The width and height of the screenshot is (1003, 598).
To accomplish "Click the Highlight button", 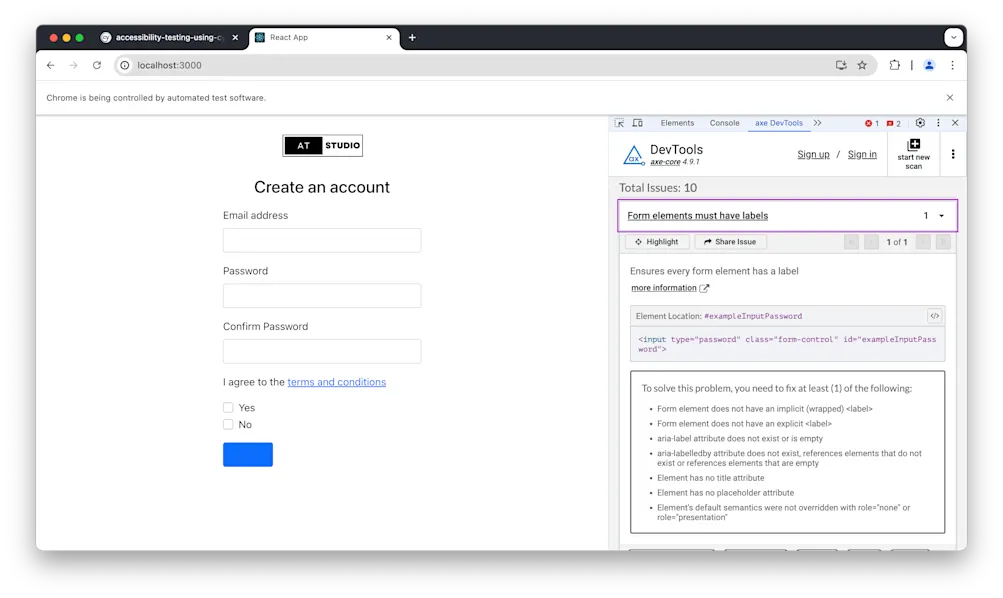I will pos(657,242).
